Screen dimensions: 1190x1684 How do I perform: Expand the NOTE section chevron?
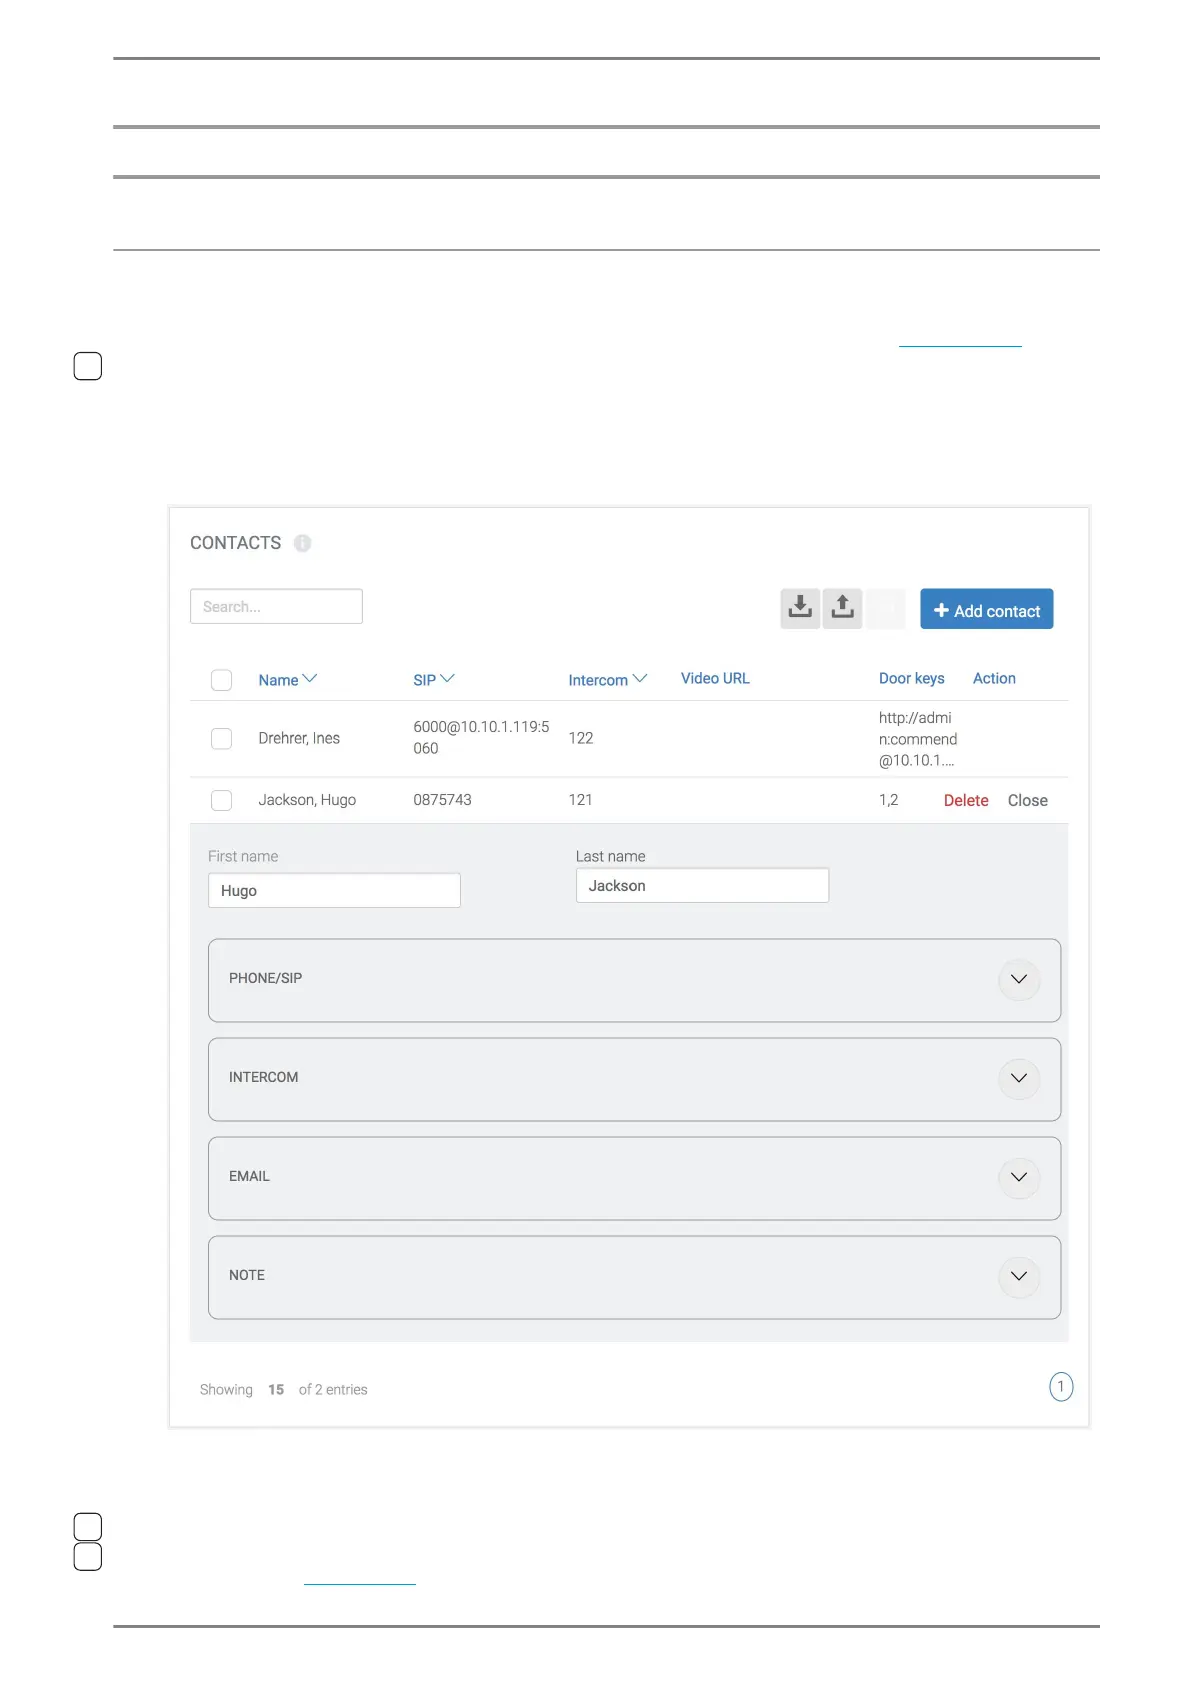(x=1018, y=1276)
